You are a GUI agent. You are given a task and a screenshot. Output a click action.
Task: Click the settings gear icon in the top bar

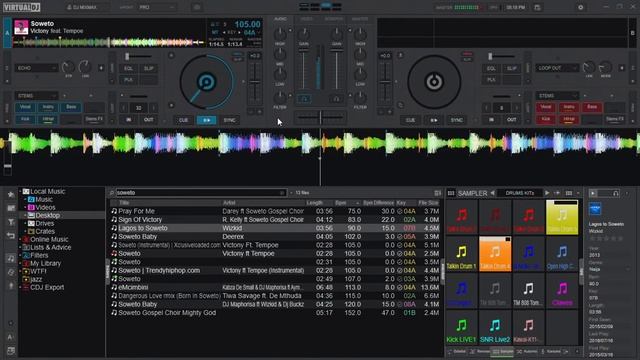[580, 7]
